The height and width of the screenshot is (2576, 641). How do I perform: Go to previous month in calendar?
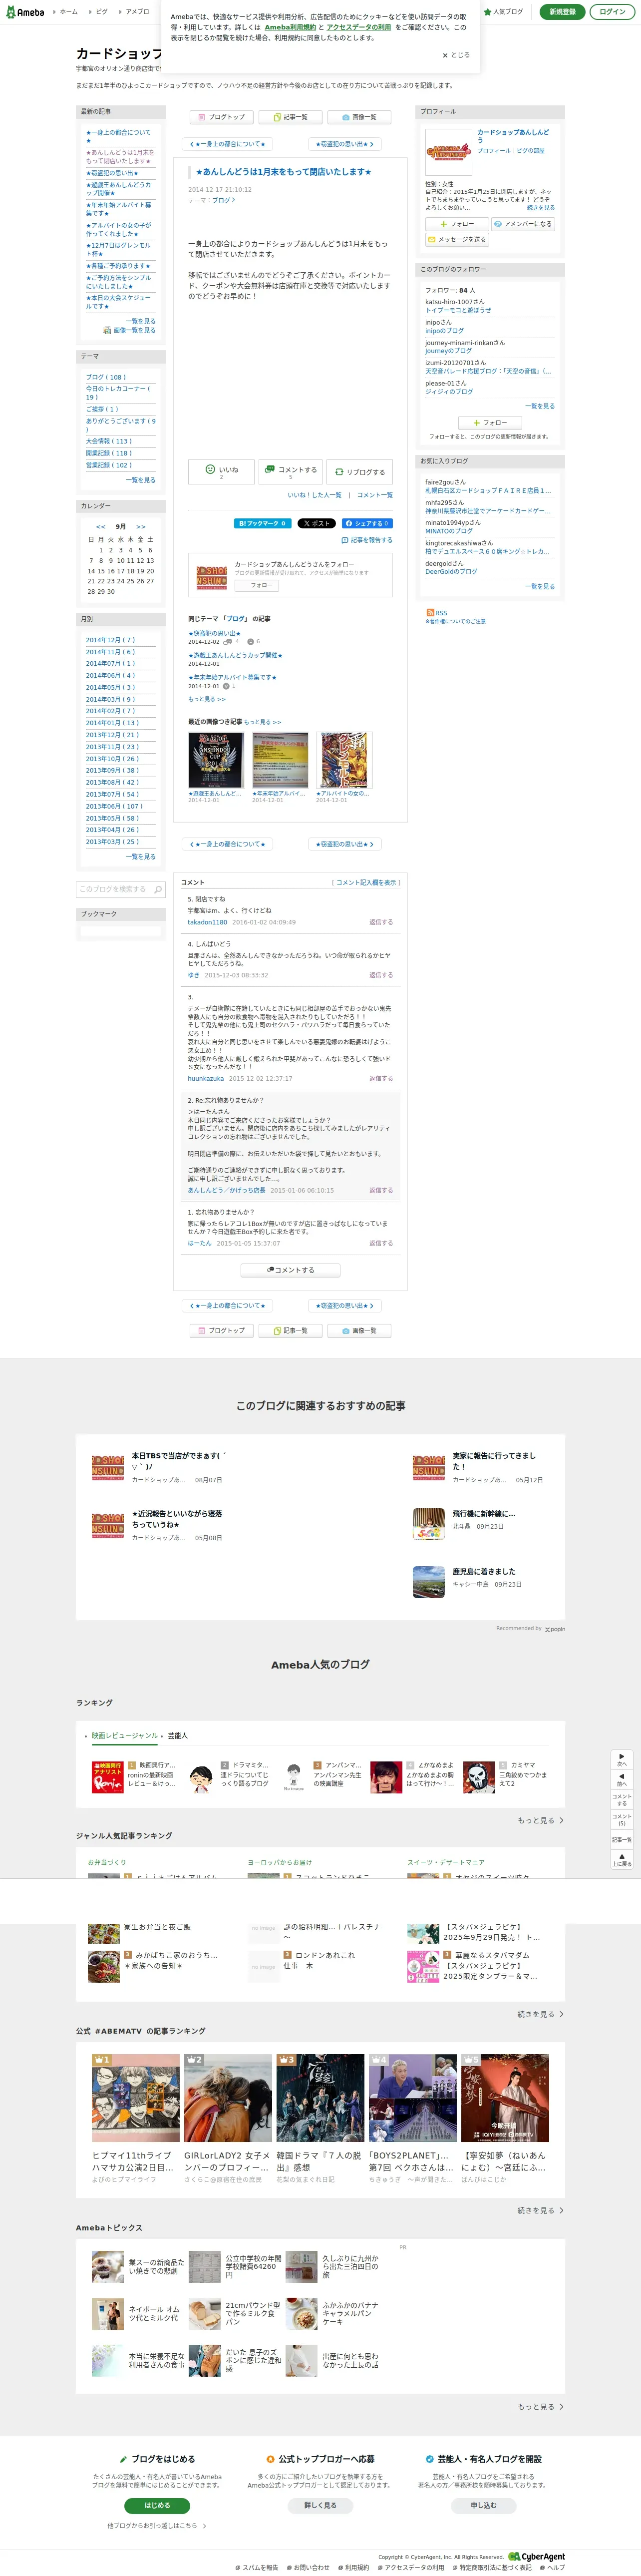pyautogui.click(x=100, y=526)
